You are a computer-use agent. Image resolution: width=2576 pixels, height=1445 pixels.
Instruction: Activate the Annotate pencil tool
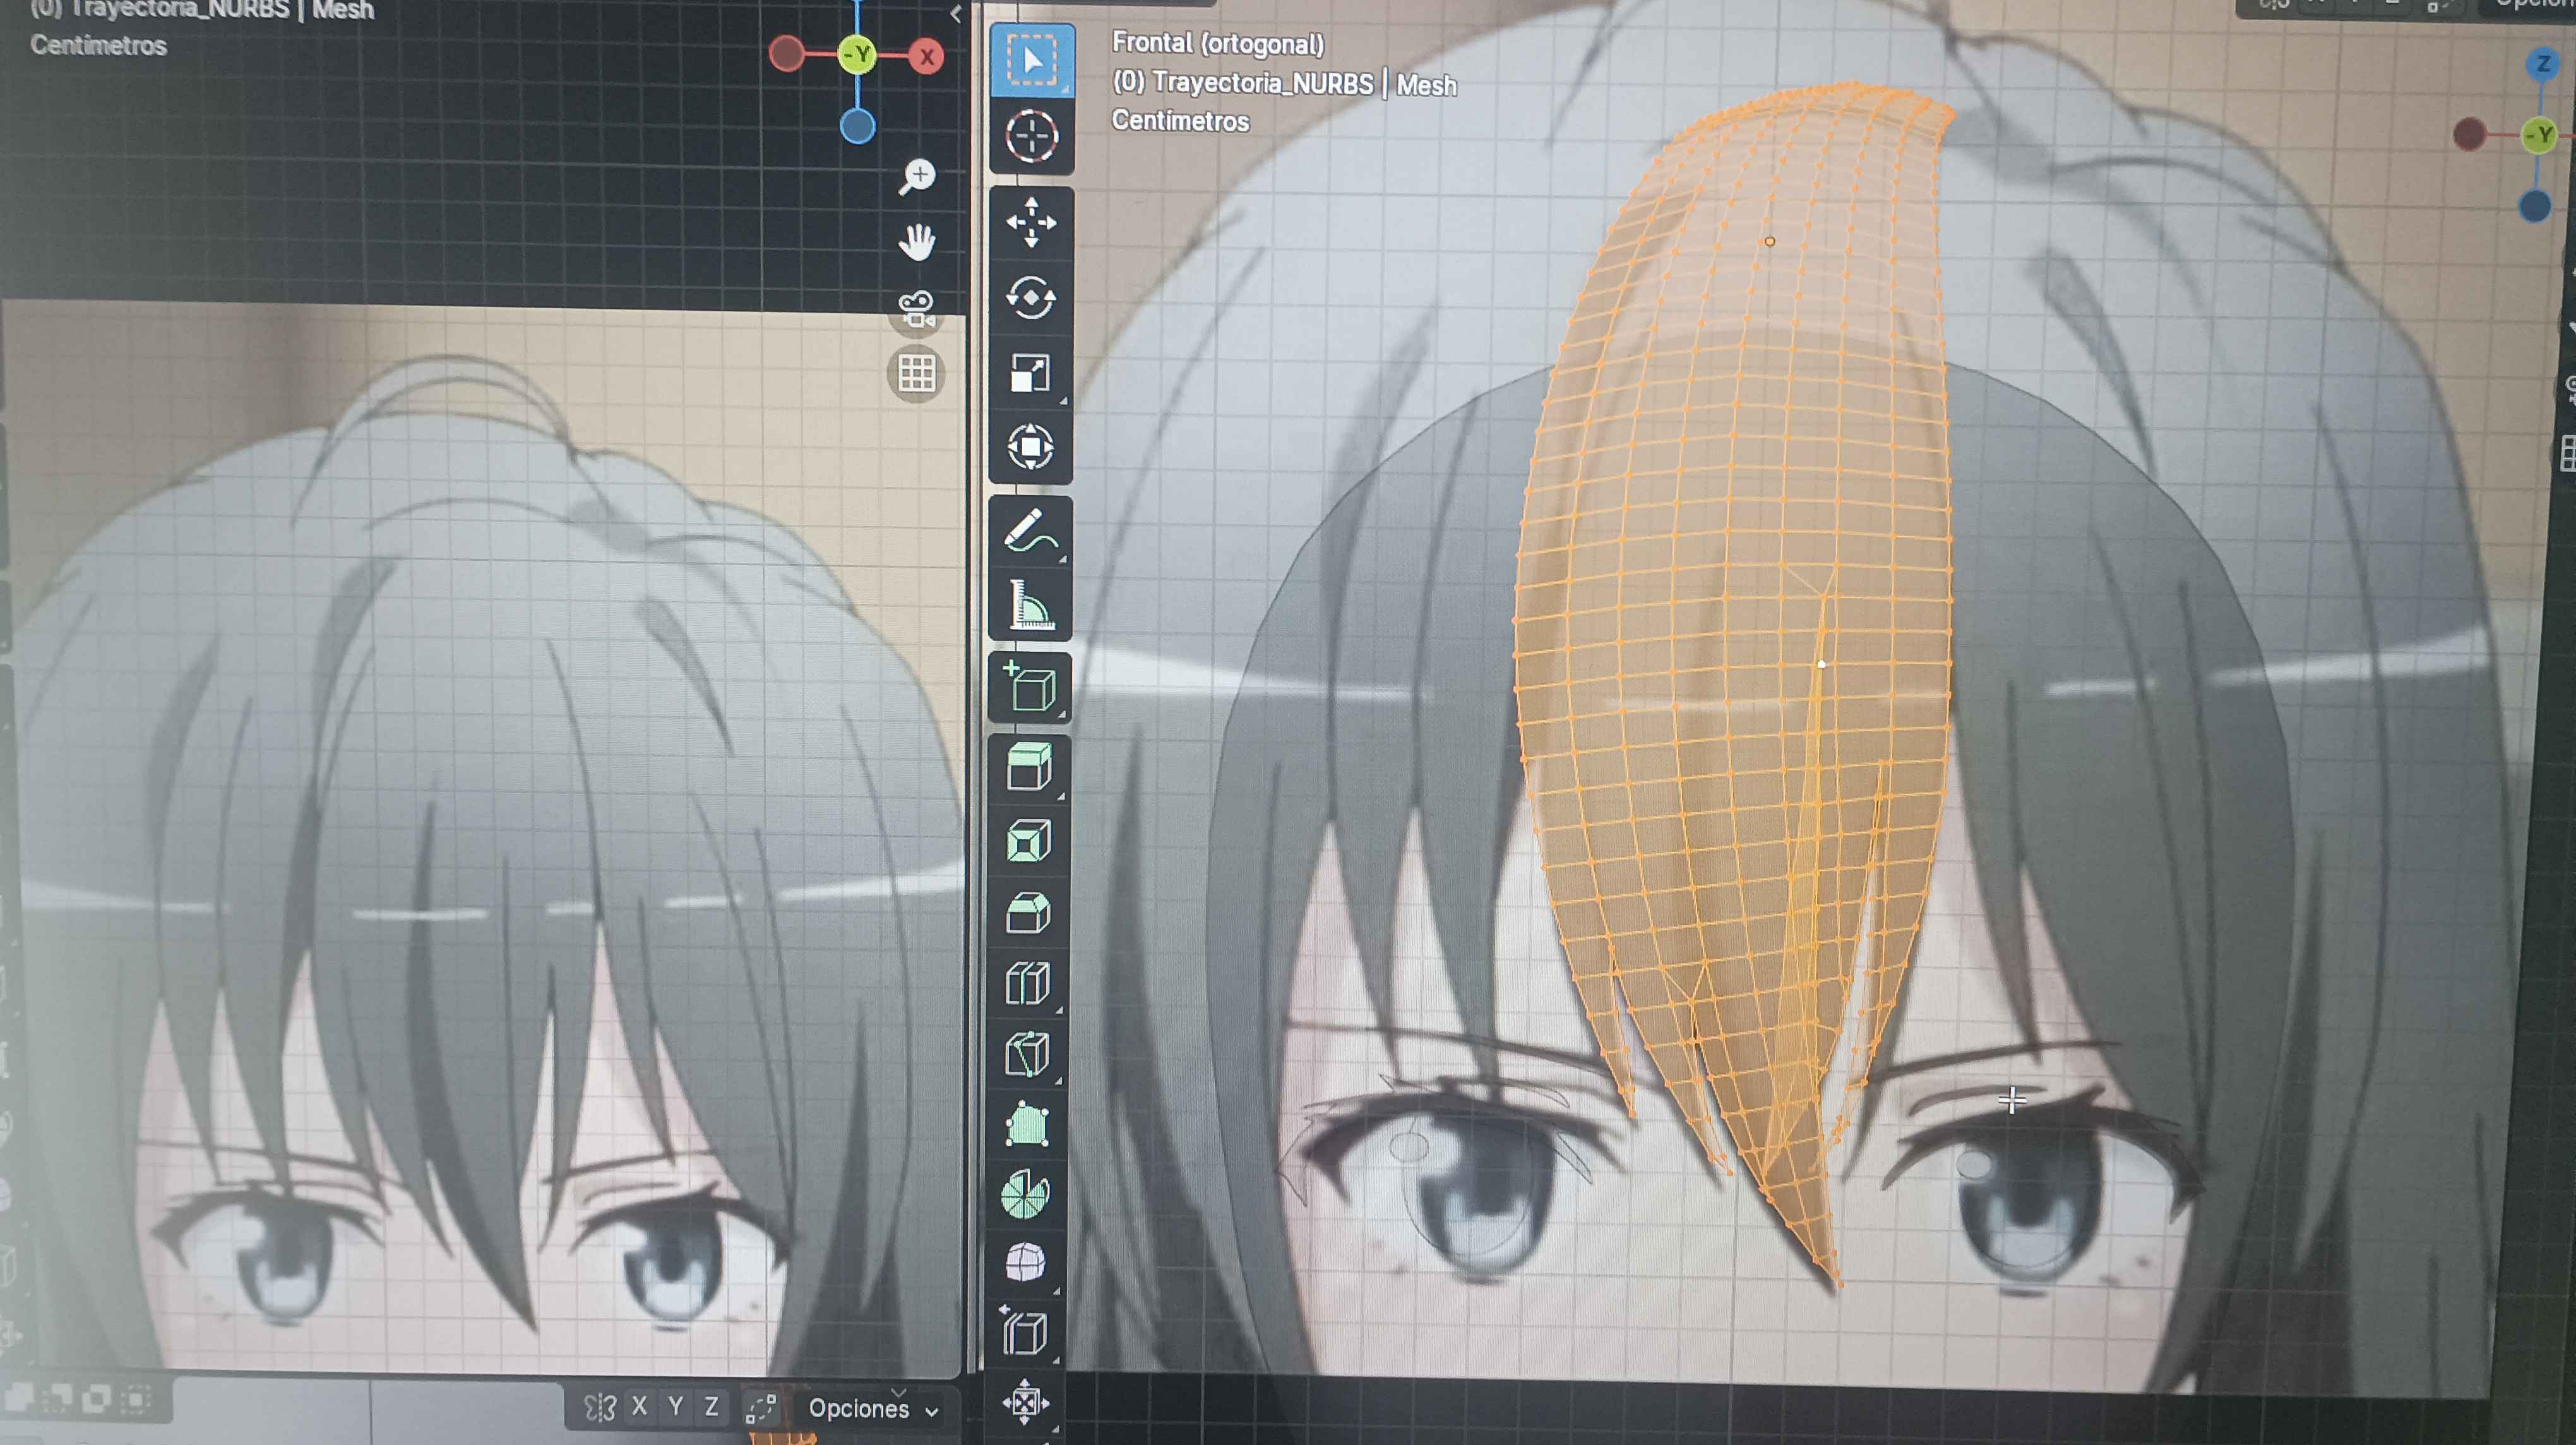pos(1030,530)
